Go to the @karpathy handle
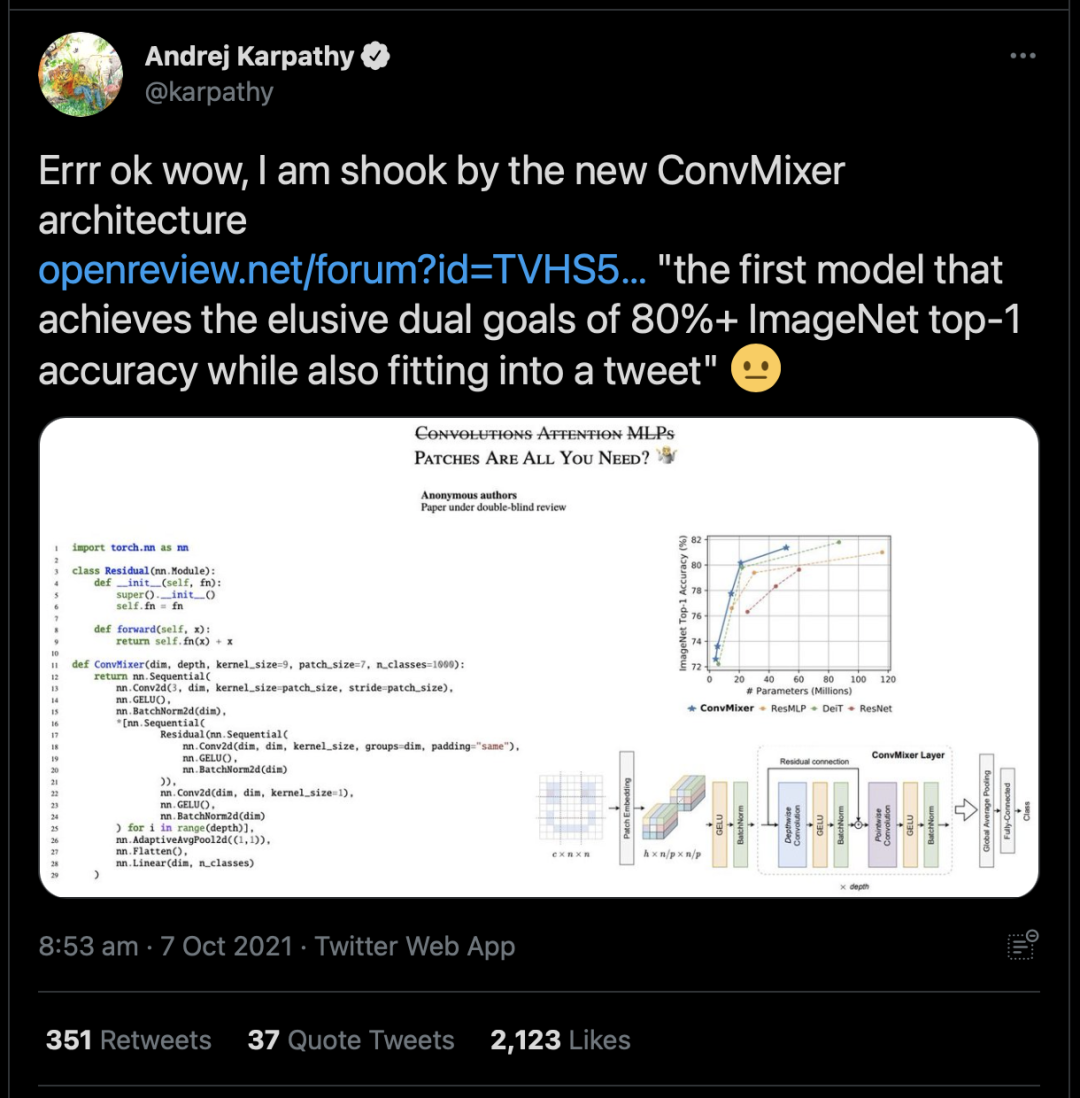 (209, 92)
